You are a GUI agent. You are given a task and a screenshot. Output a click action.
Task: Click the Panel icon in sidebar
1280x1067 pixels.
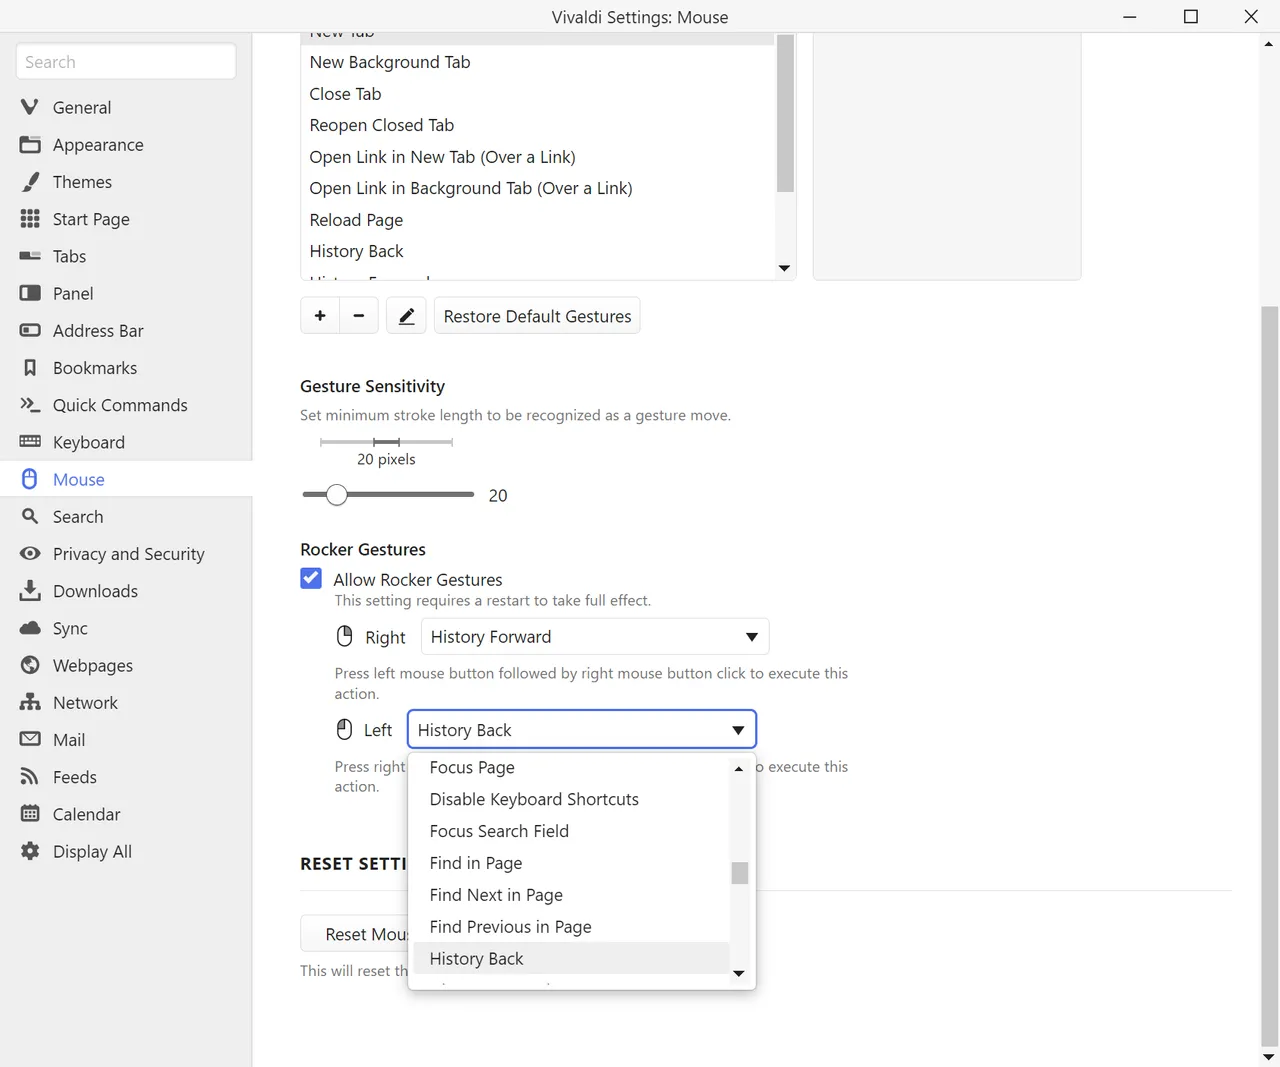coord(30,293)
